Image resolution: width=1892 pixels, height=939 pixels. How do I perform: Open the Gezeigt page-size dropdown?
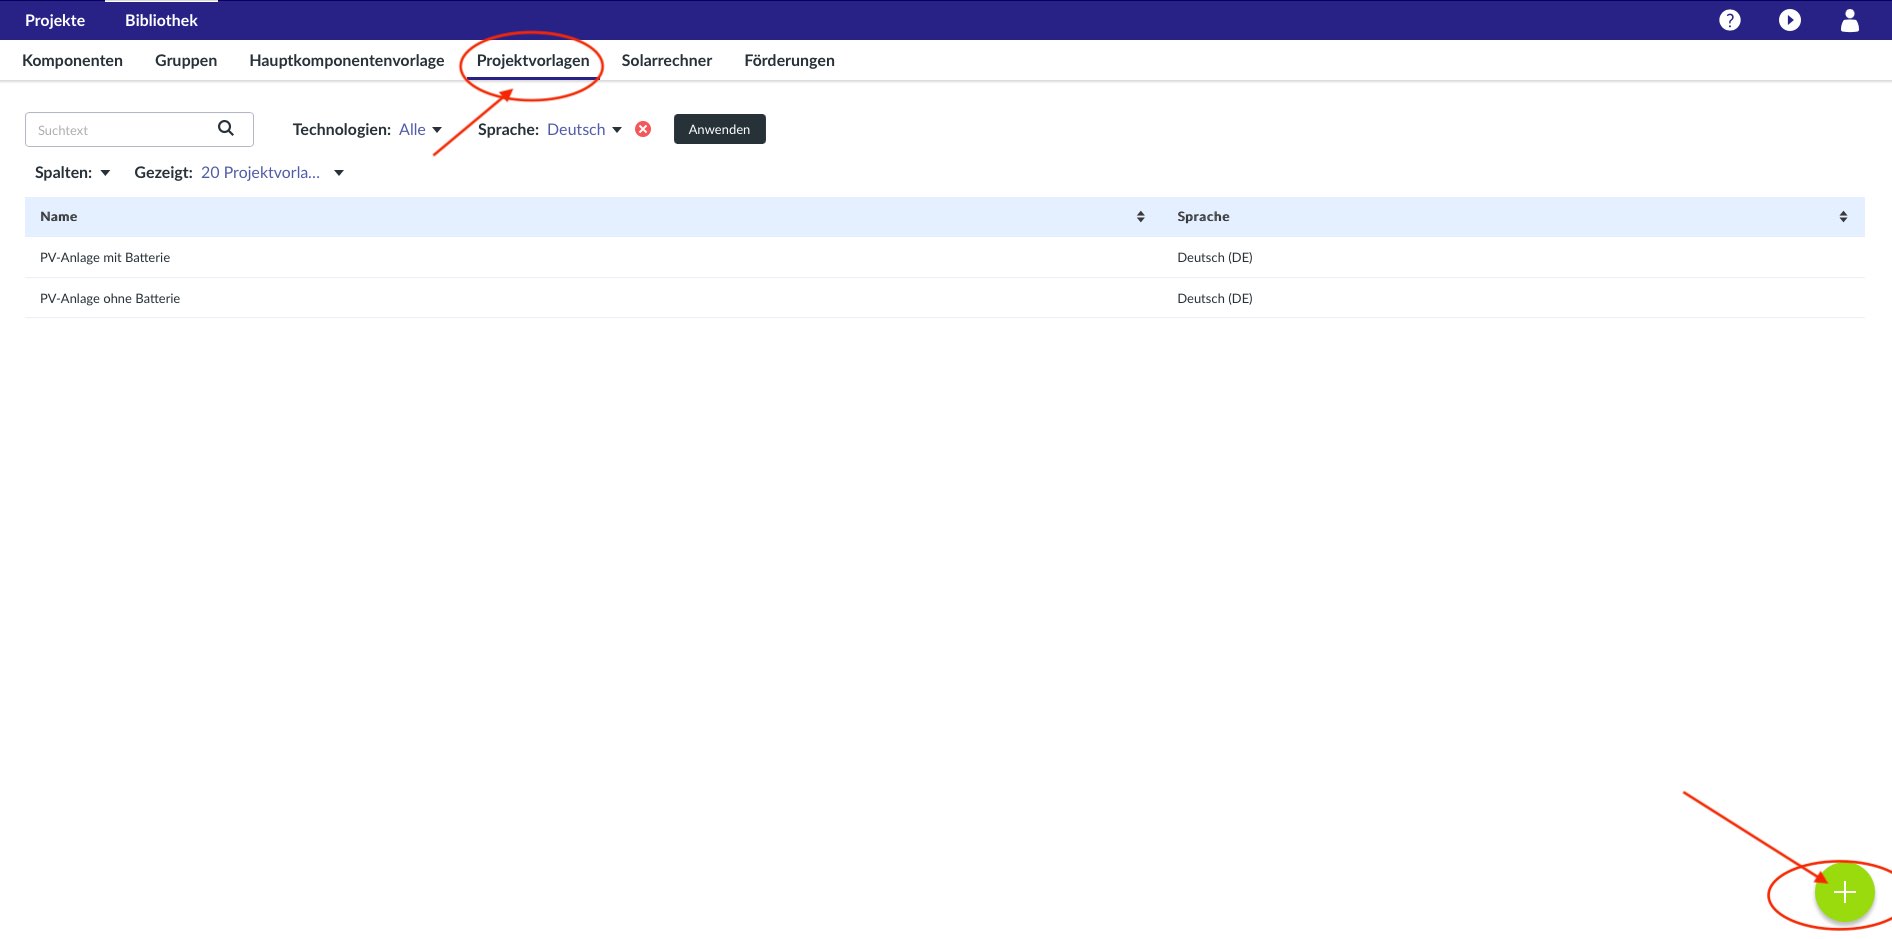(x=272, y=173)
